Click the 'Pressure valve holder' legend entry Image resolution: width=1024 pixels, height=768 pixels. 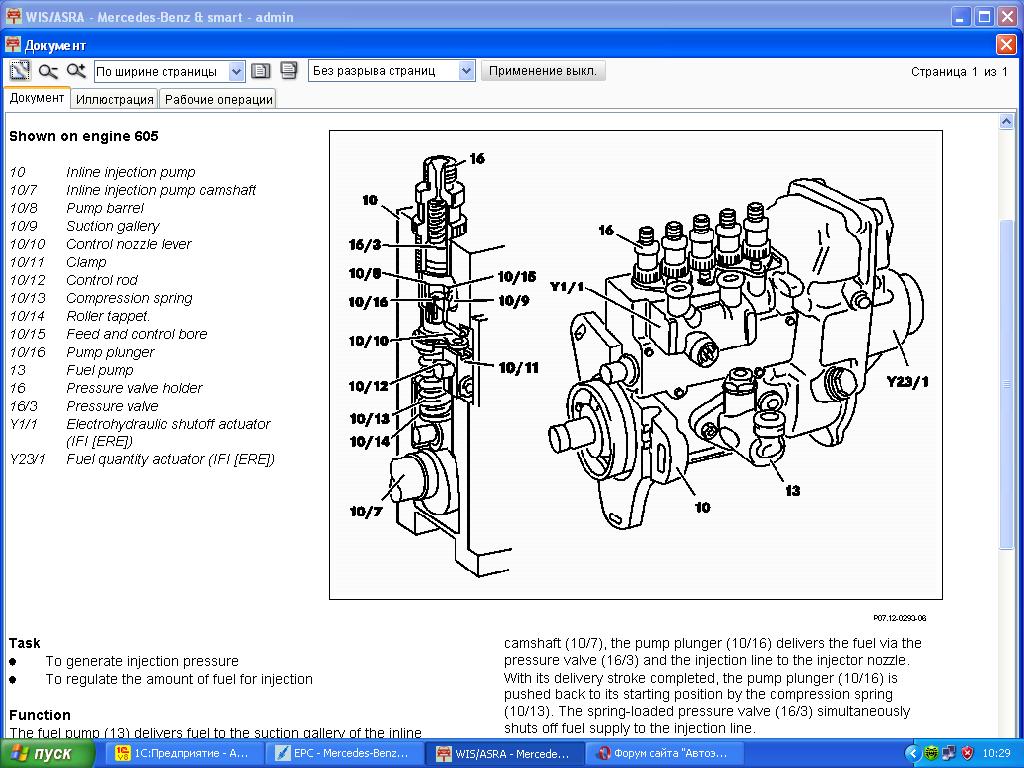[x=134, y=388]
